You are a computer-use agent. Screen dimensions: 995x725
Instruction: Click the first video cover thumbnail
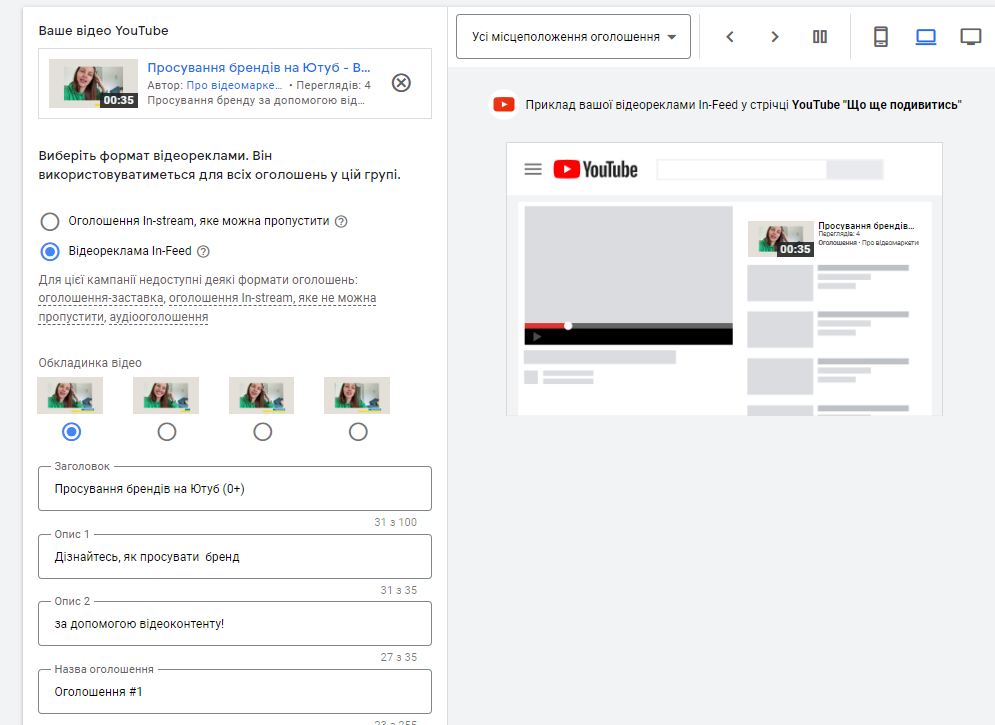[70, 395]
